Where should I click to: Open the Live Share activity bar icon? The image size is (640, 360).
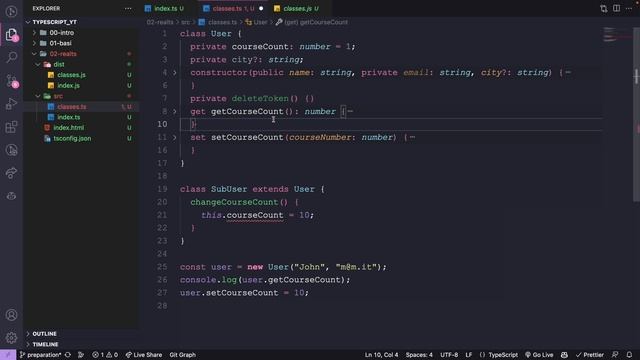11,173
